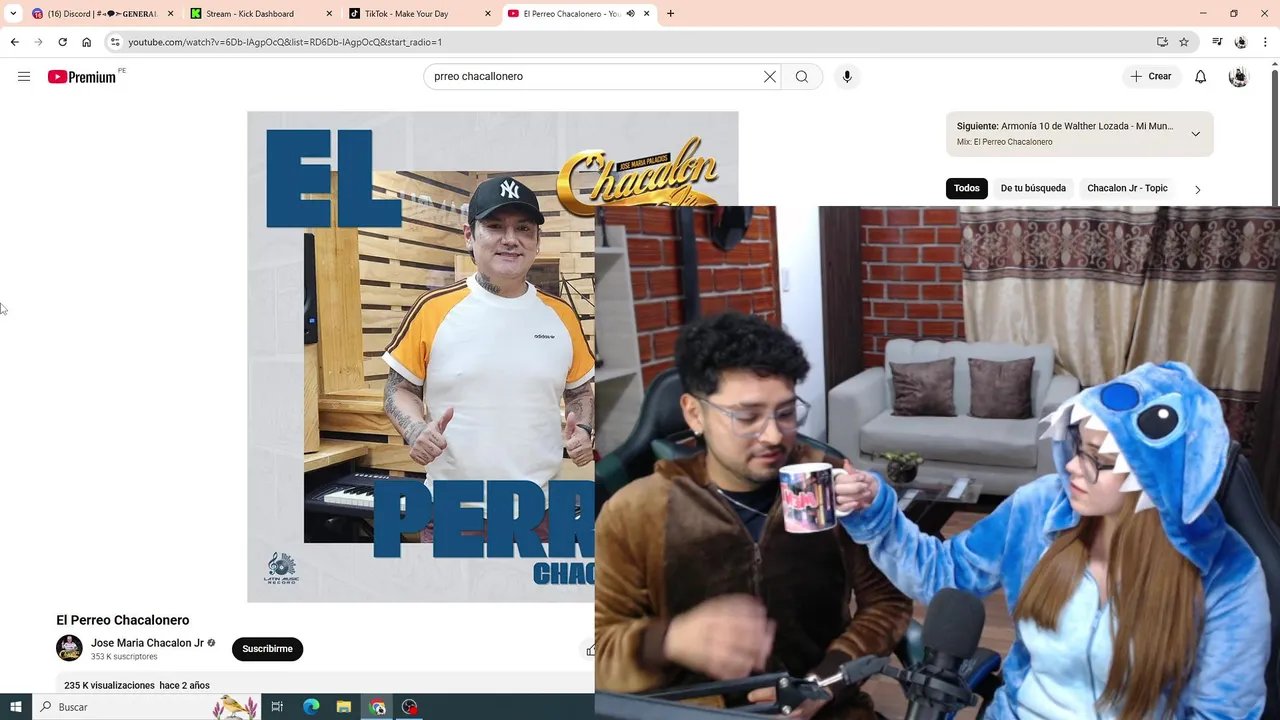Switch to Chrome in the taskbar
The width and height of the screenshot is (1280, 720).
click(x=377, y=707)
